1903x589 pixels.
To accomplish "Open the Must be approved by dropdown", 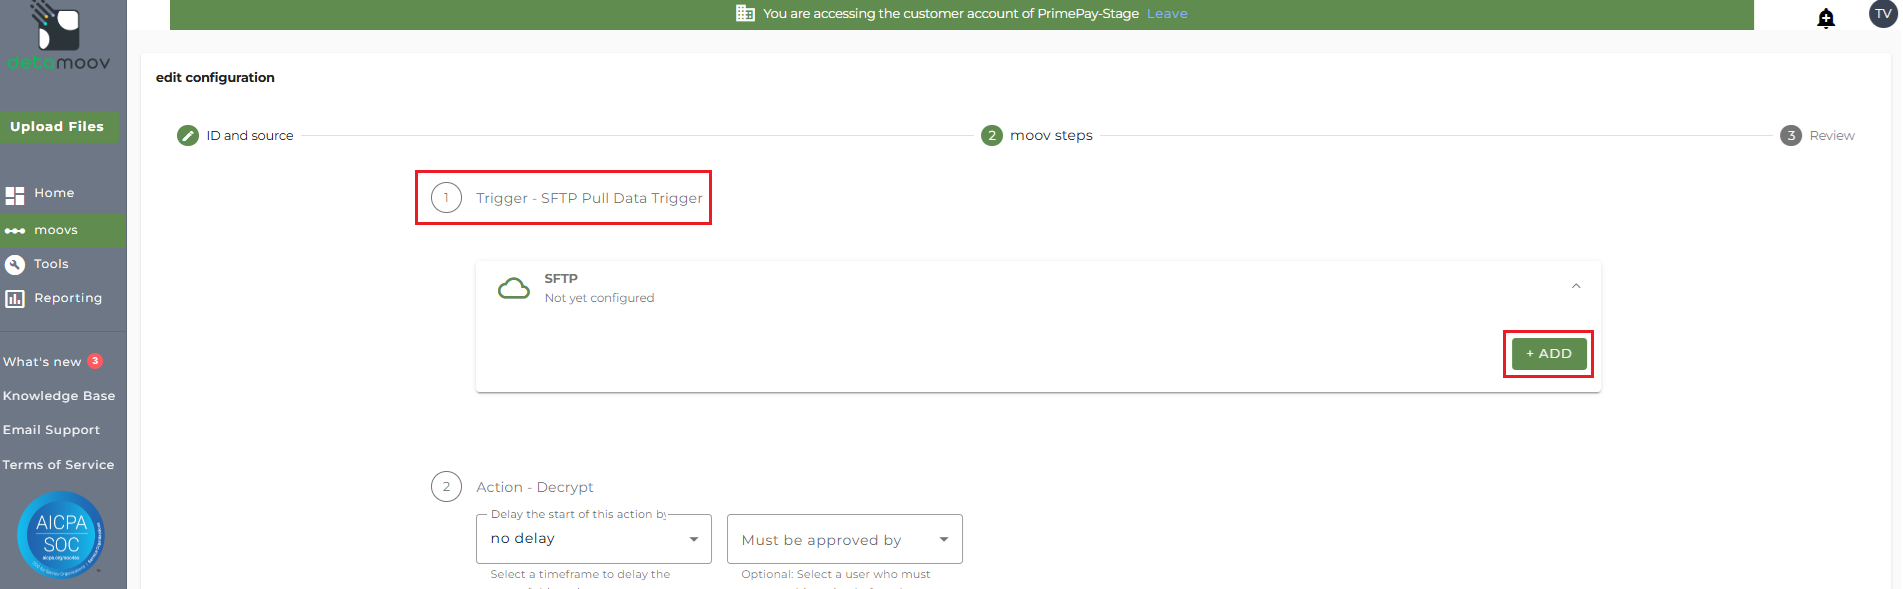I will pyautogui.click(x=845, y=540).
